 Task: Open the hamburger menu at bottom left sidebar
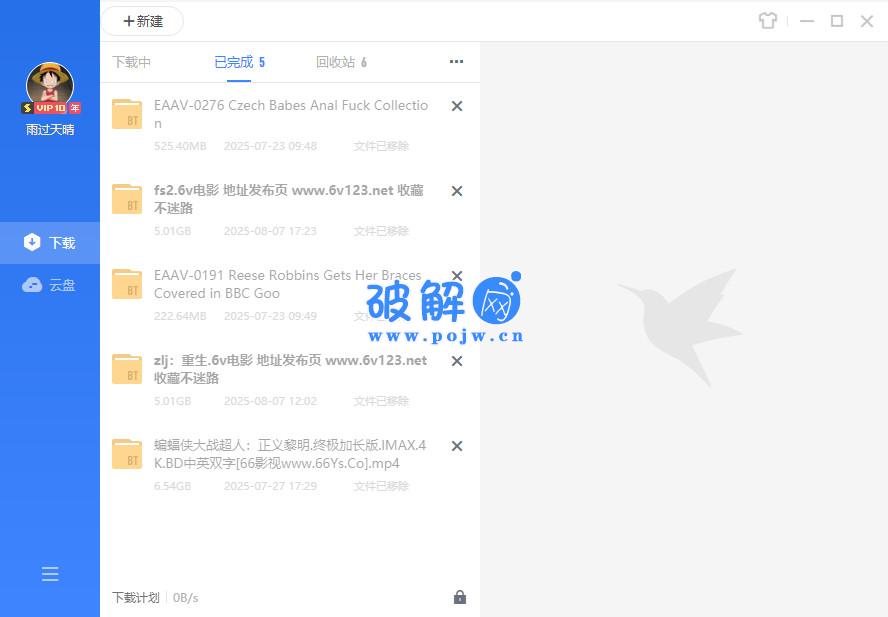point(50,574)
